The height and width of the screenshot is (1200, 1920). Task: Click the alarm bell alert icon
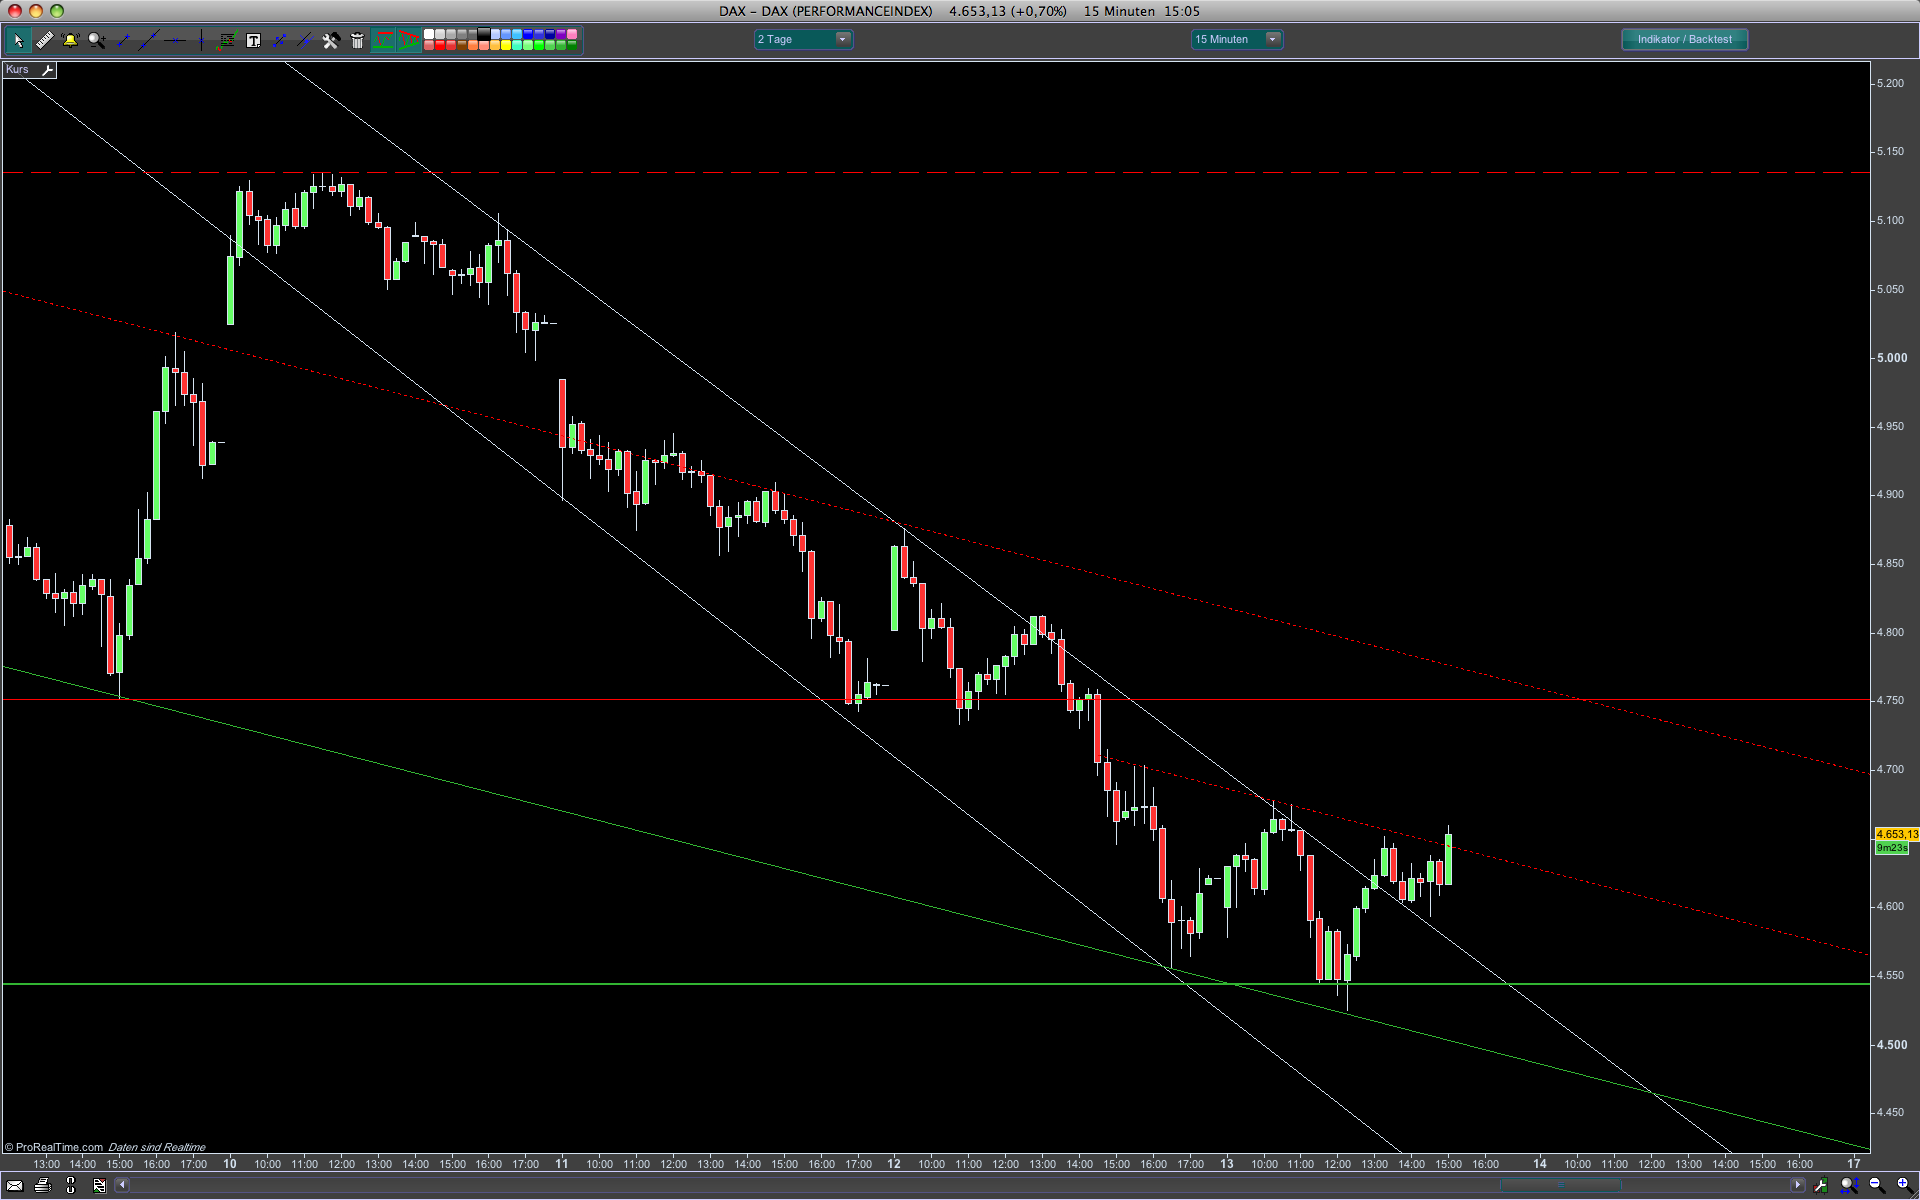[x=70, y=40]
